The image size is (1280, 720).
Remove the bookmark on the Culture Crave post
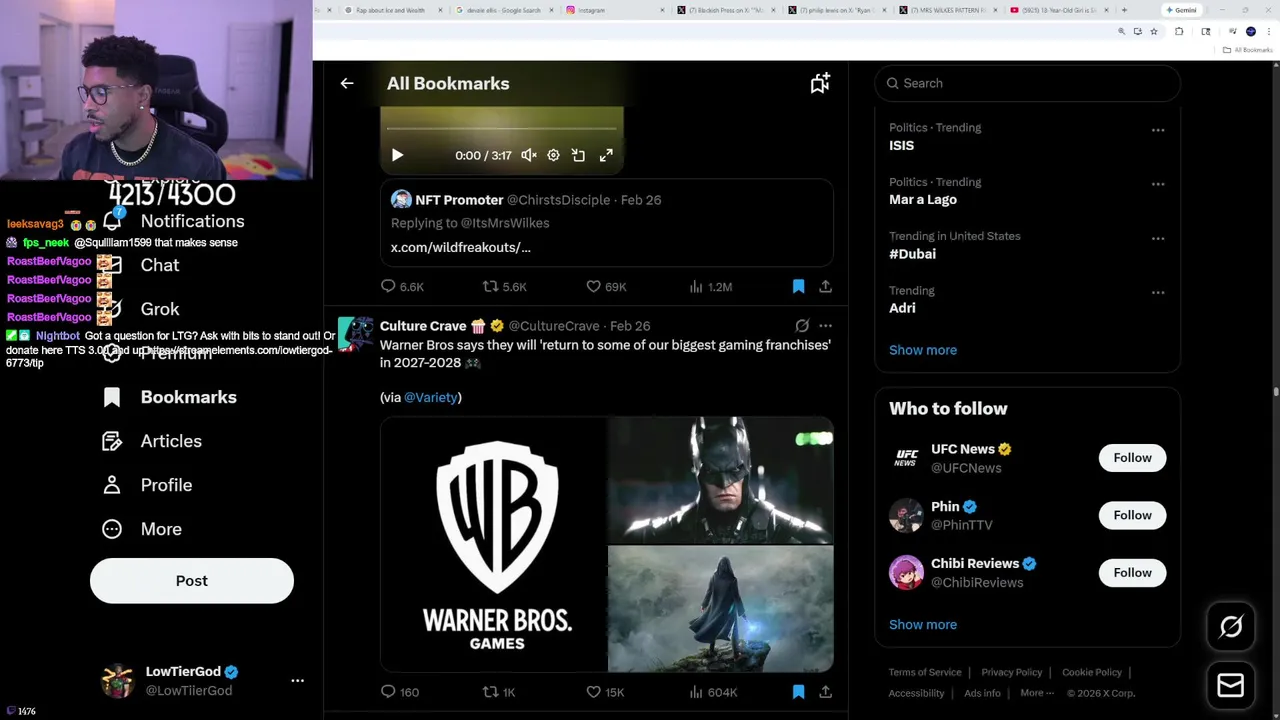pyautogui.click(x=798, y=692)
